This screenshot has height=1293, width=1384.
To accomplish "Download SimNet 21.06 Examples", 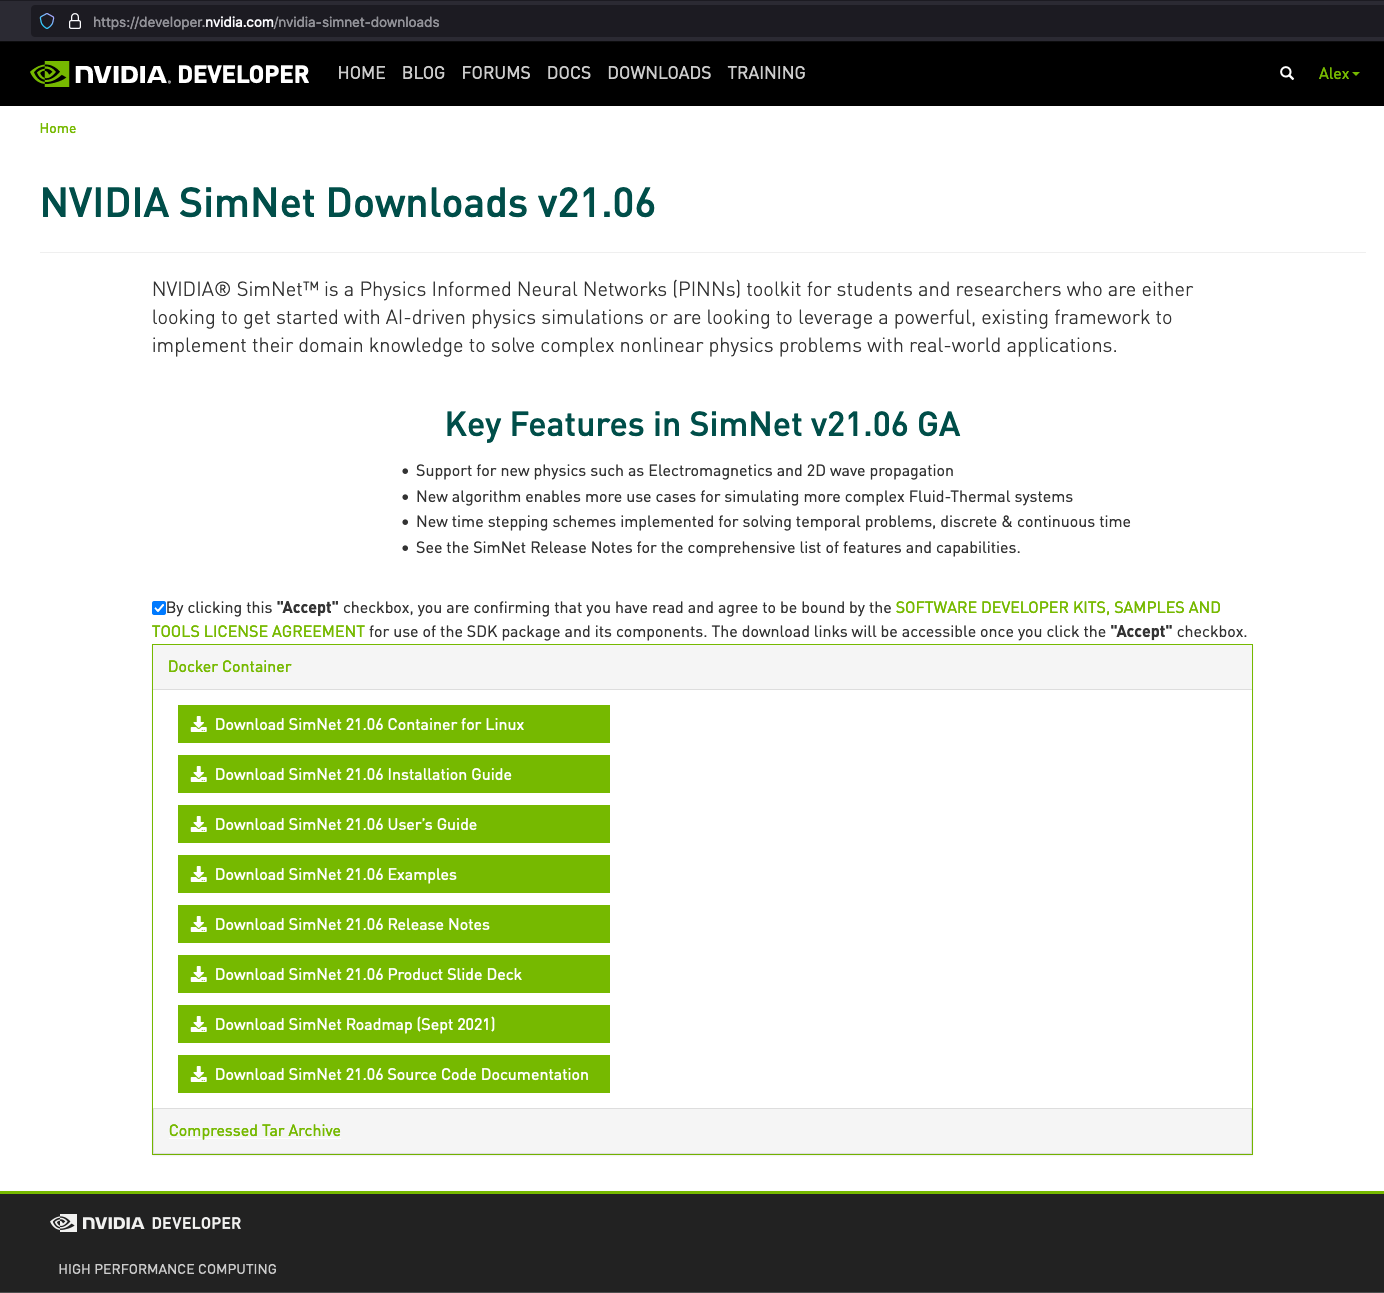I will click(394, 874).
